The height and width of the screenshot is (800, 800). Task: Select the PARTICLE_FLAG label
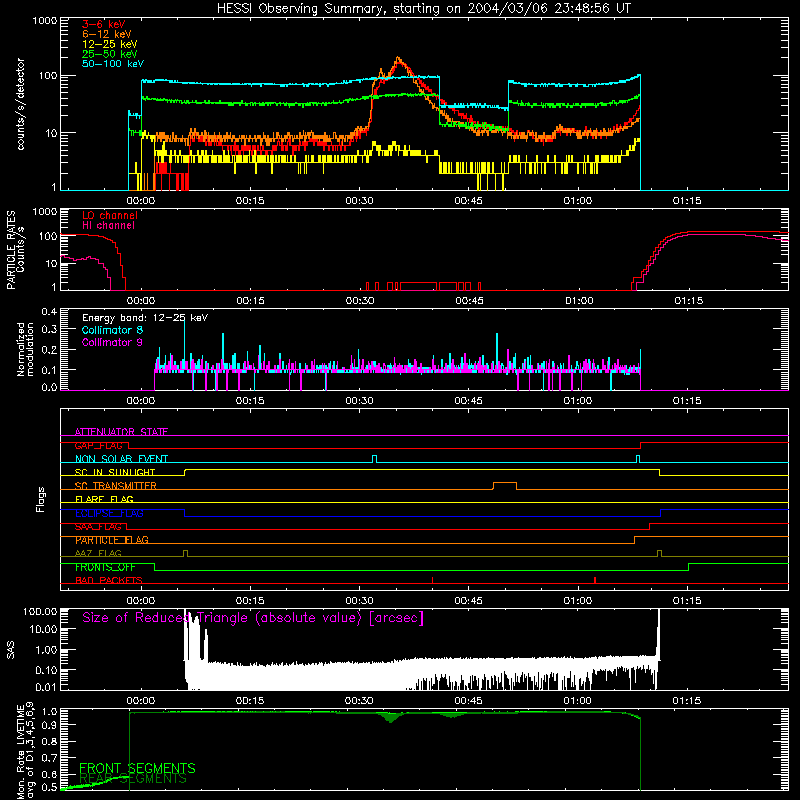pyautogui.click(x=112, y=540)
